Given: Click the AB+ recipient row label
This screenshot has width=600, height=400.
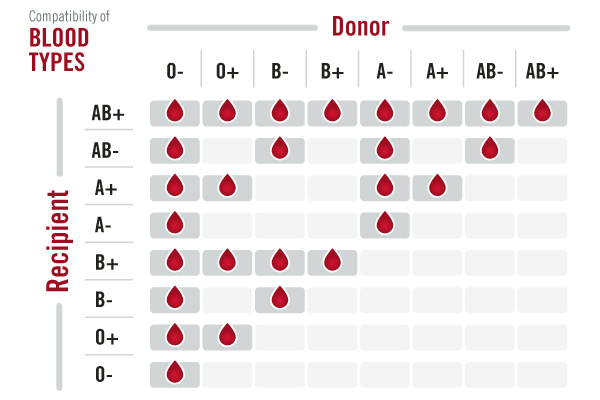Looking at the screenshot, I should tap(108, 113).
